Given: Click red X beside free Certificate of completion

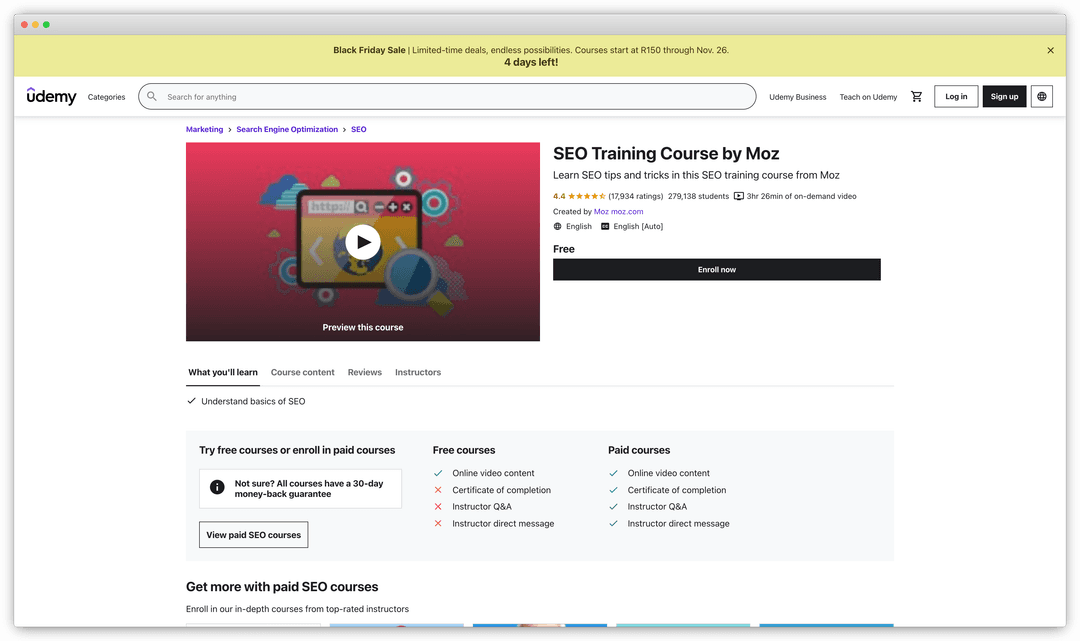Looking at the screenshot, I should pos(438,490).
